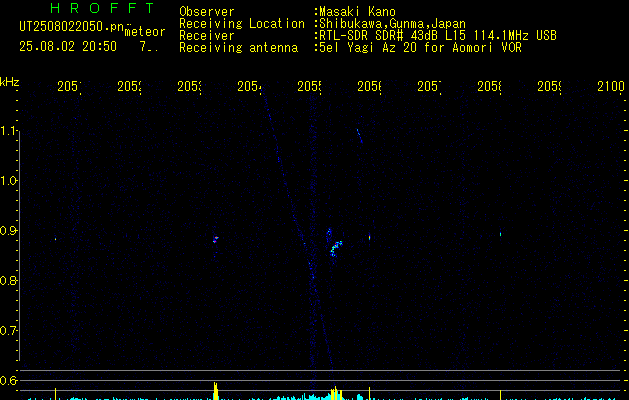Click the 0.9 frequency axis label
The width and height of the screenshot is (629, 400).
tap(8, 231)
